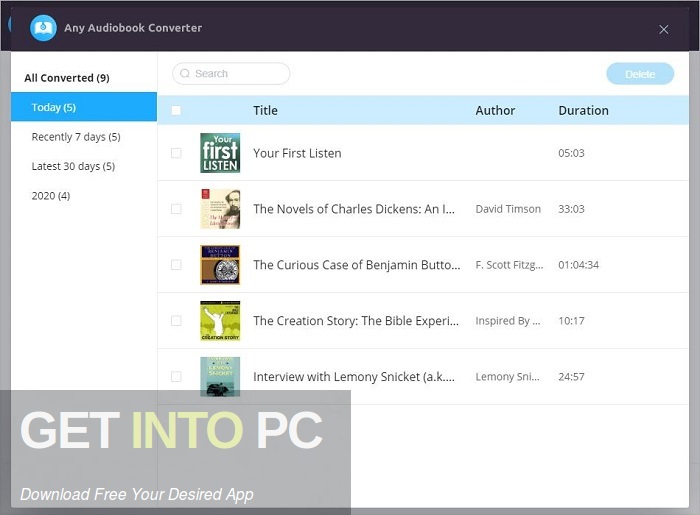The width and height of the screenshot is (700, 515).
Task: Select All Converted (9) category
Action: click(x=67, y=78)
